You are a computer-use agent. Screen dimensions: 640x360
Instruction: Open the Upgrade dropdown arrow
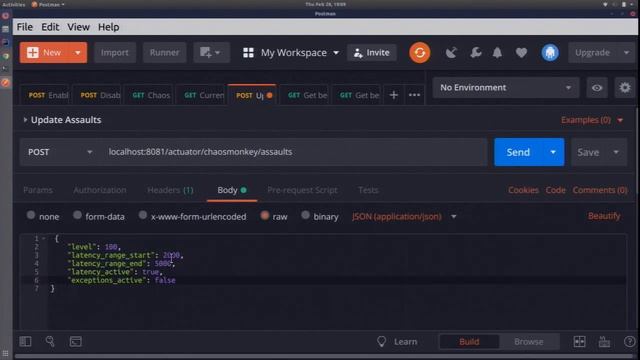tap(627, 53)
